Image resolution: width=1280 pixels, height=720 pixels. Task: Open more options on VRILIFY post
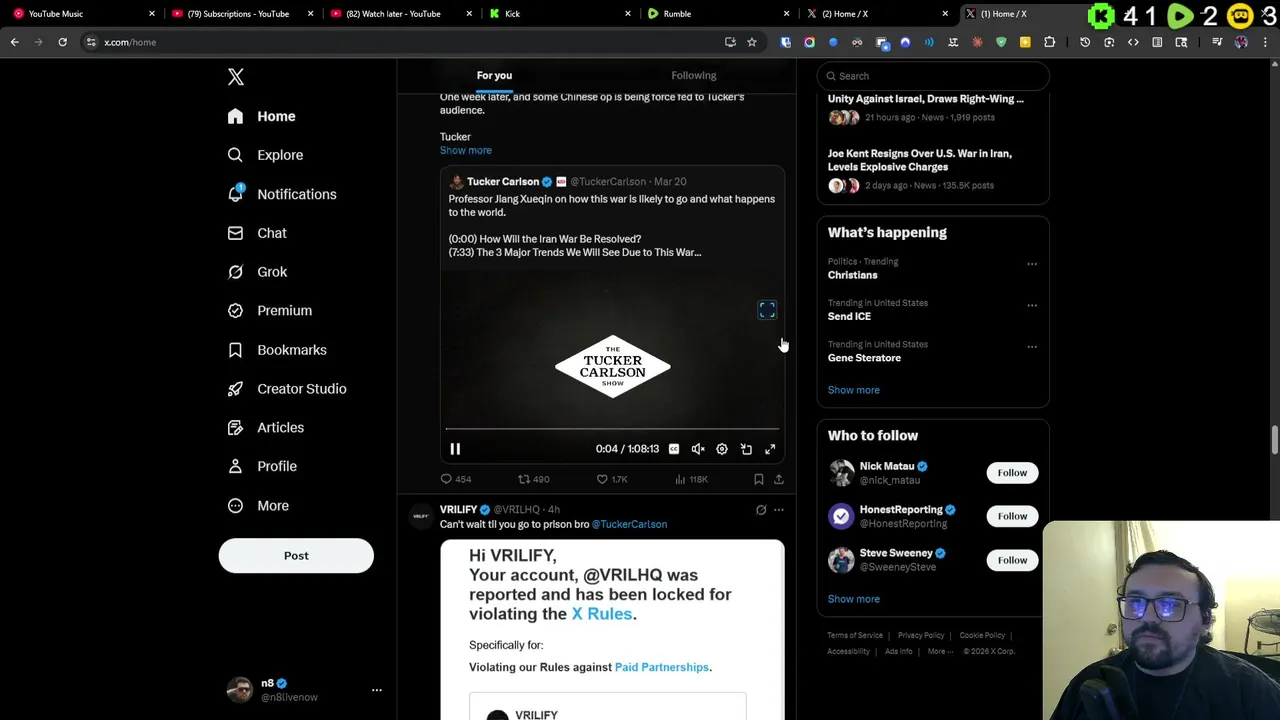(x=779, y=510)
